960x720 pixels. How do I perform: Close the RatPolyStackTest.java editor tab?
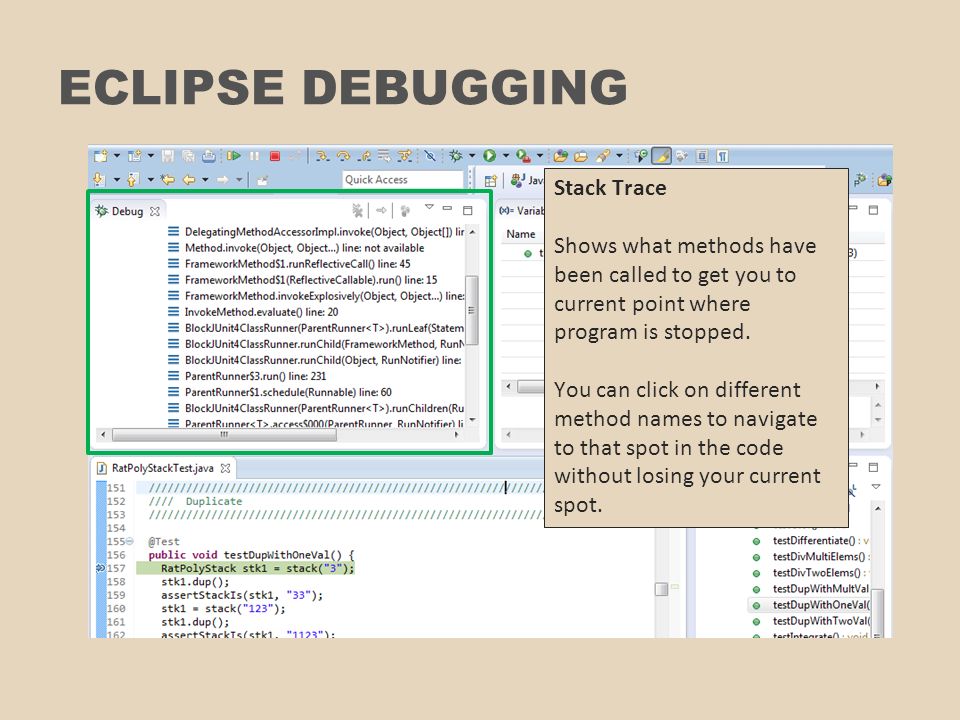[x=225, y=468]
